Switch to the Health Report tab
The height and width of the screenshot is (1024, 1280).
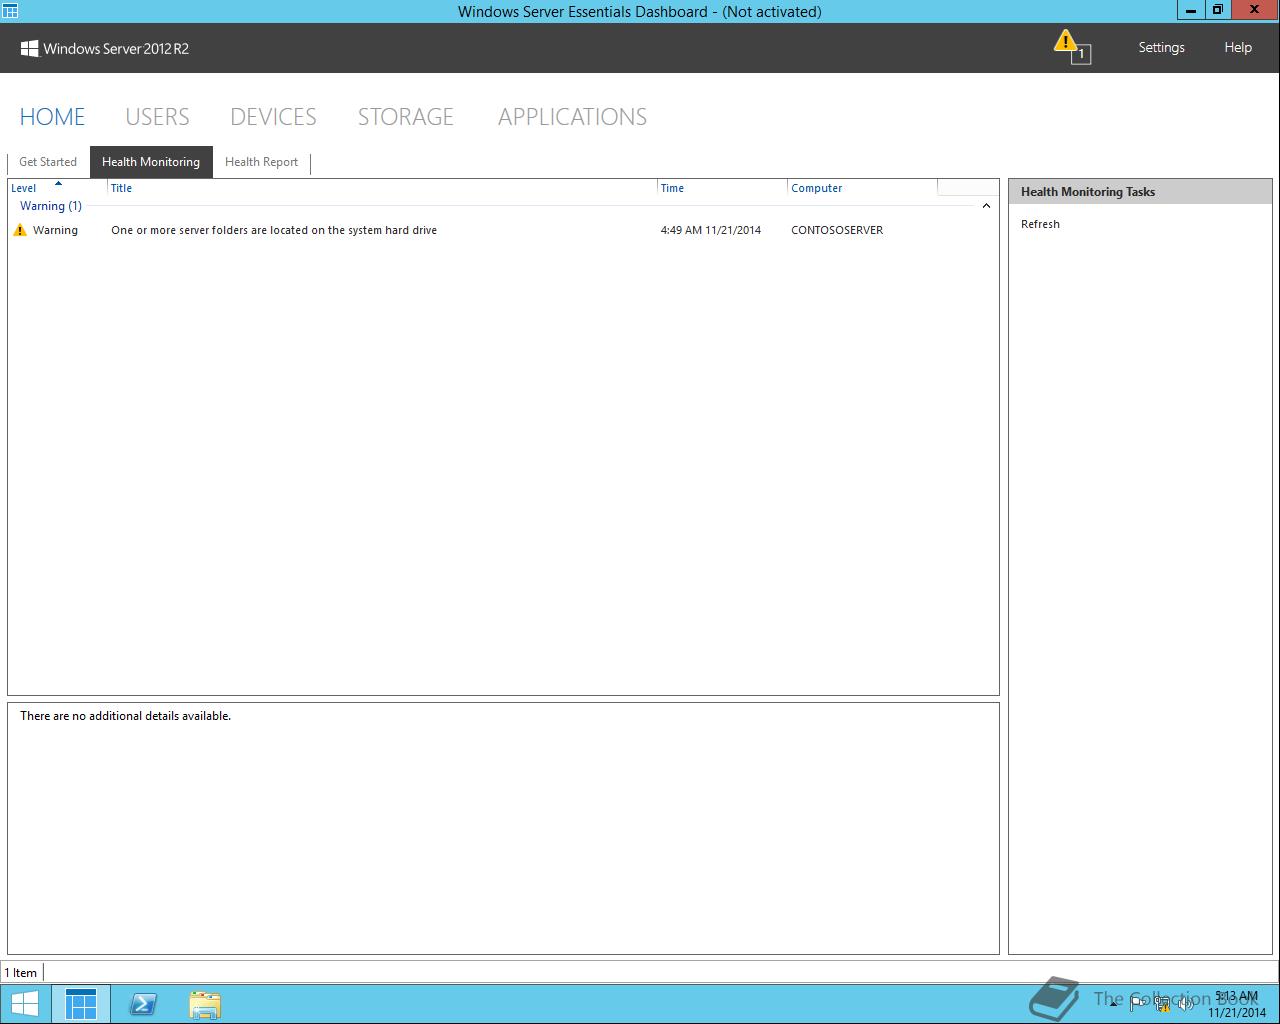[261, 162]
